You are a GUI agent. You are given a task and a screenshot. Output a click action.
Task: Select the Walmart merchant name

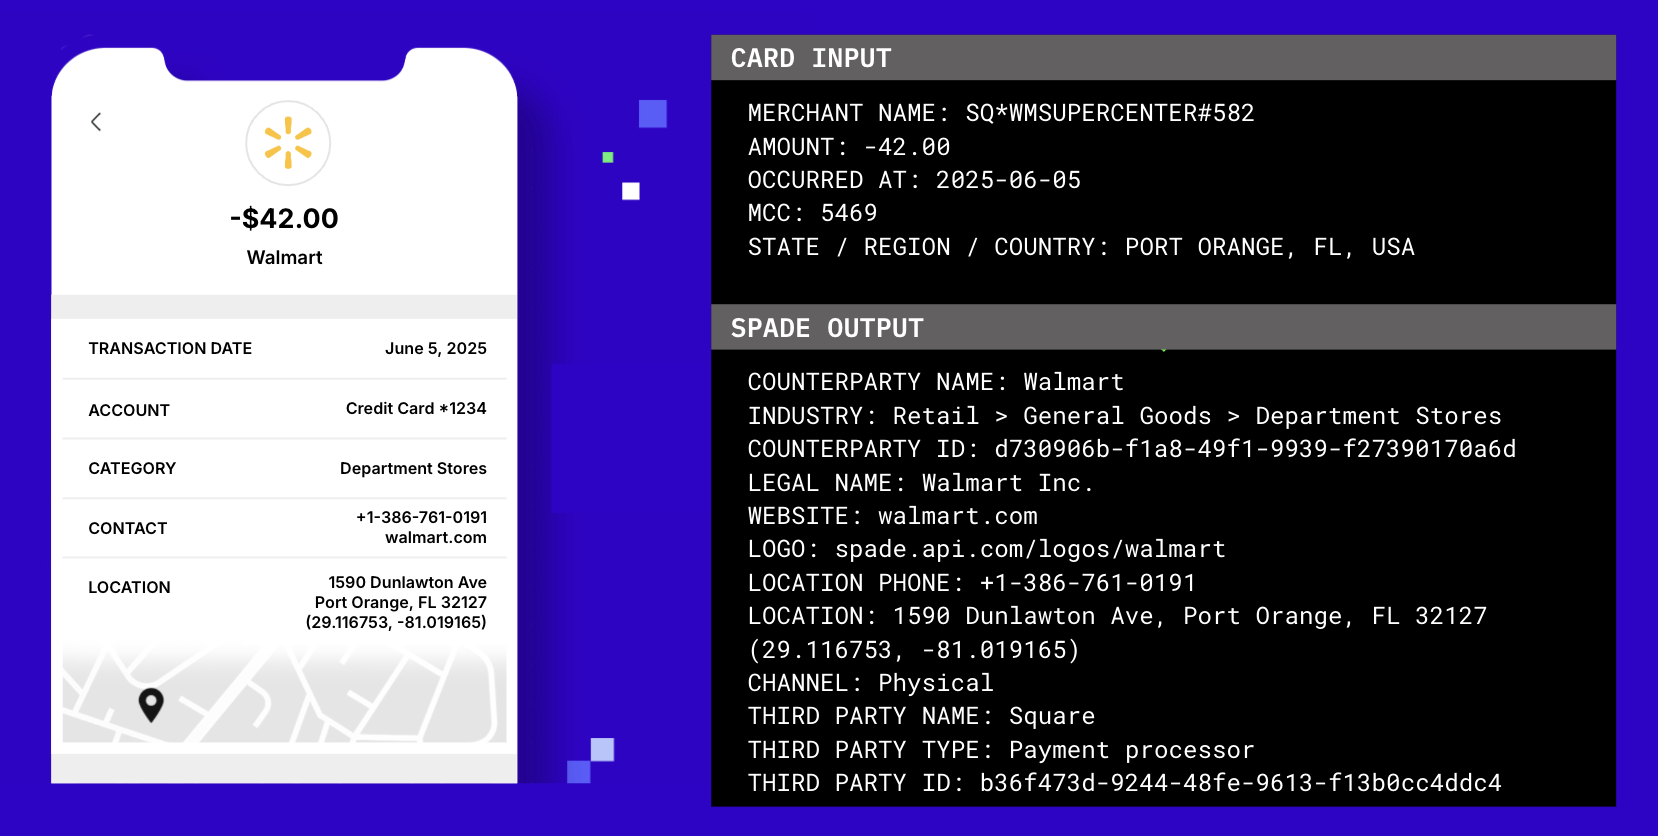pos(285,258)
